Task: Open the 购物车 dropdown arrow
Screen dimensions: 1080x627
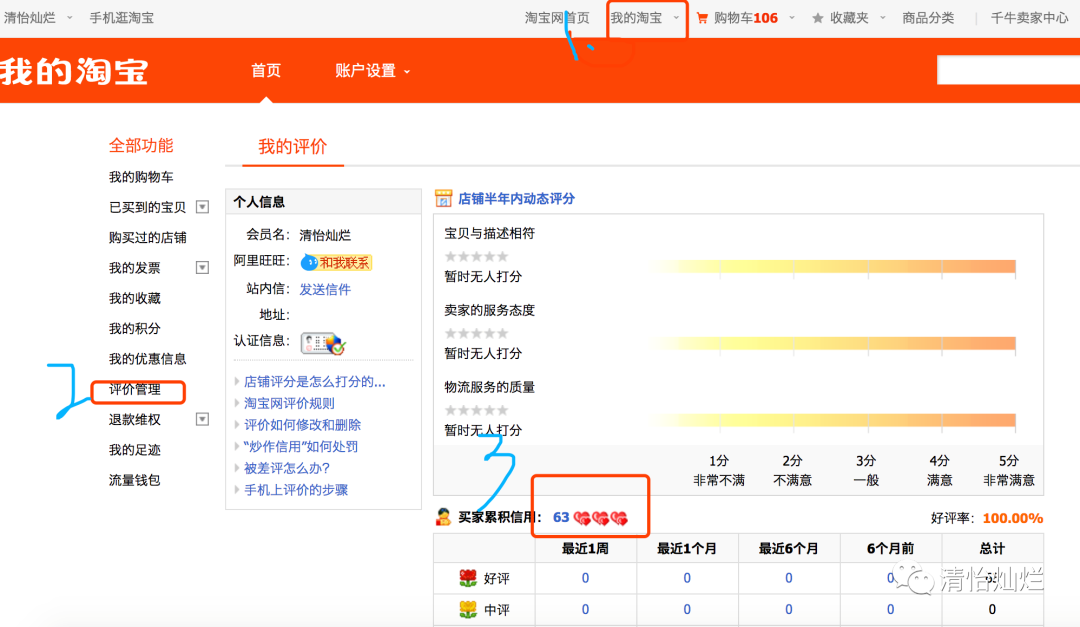Action: (x=792, y=18)
